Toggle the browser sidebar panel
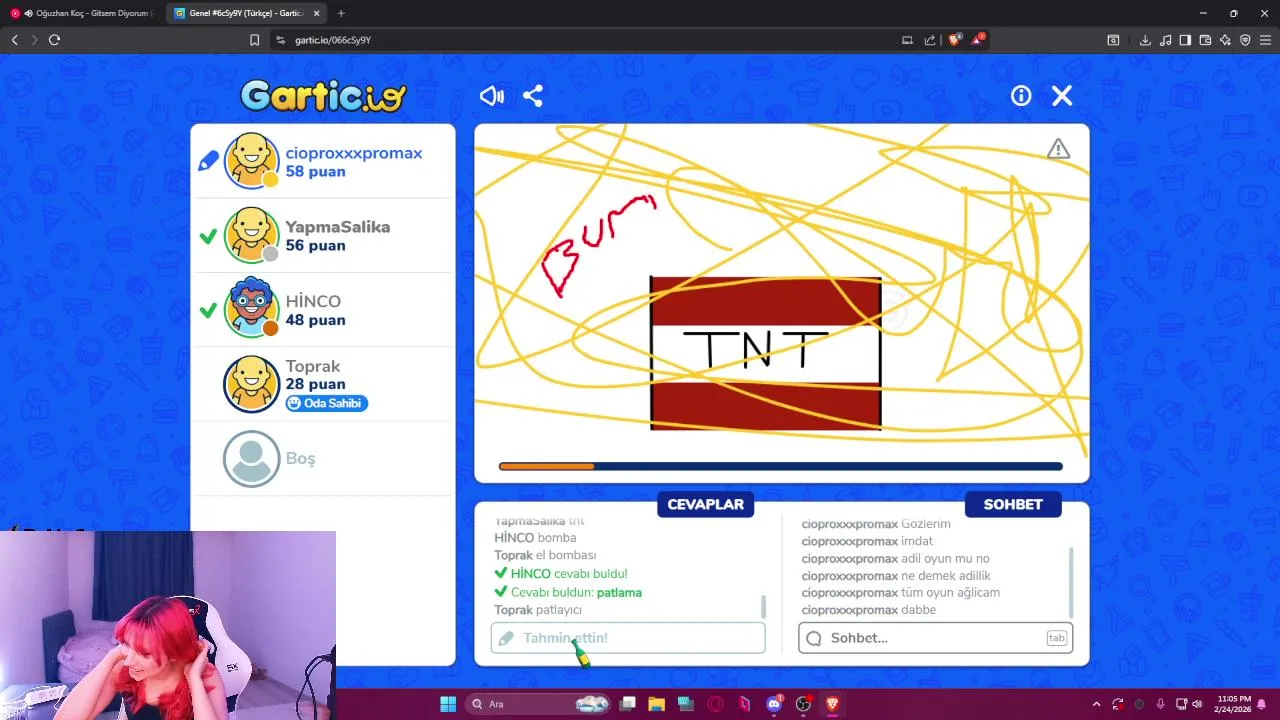Image resolution: width=1280 pixels, height=720 pixels. (1185, 40)
